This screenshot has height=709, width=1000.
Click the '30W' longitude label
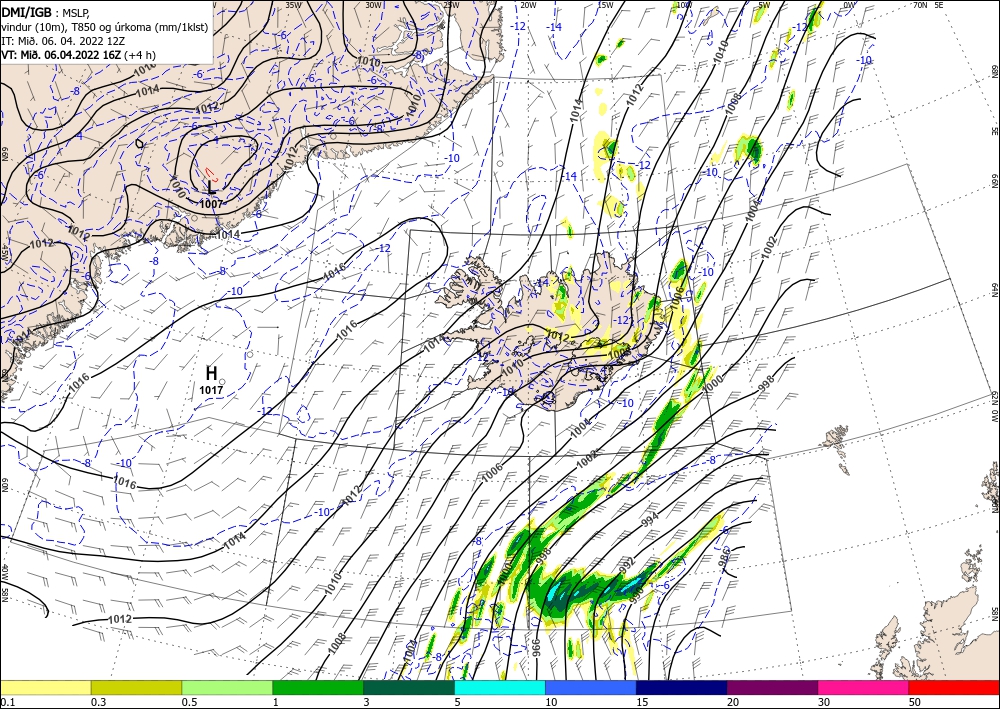(373, 5)
